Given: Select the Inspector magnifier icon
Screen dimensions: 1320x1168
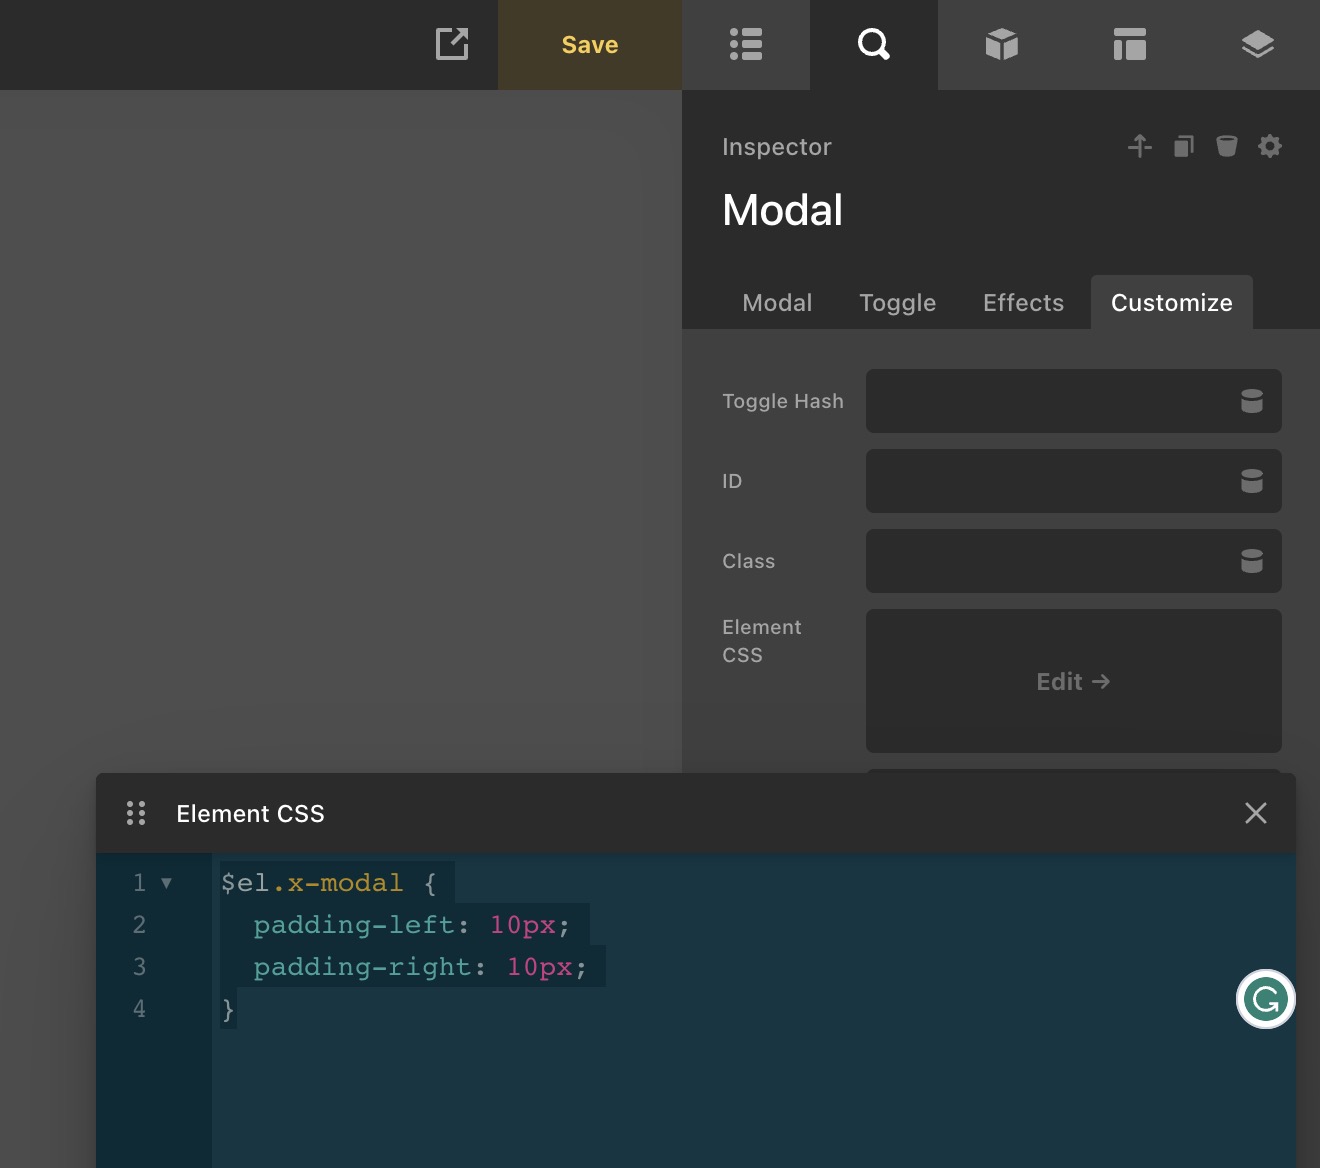Looking at the screenshot, I should (874, 45).
